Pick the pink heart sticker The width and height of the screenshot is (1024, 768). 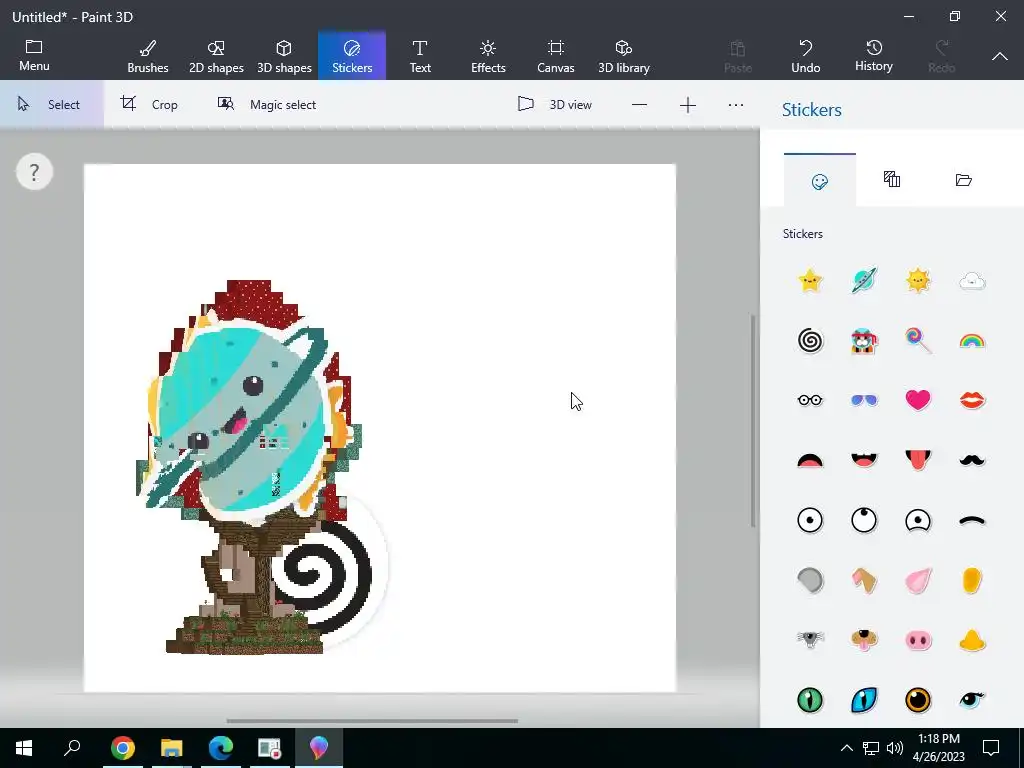(918, 400)
